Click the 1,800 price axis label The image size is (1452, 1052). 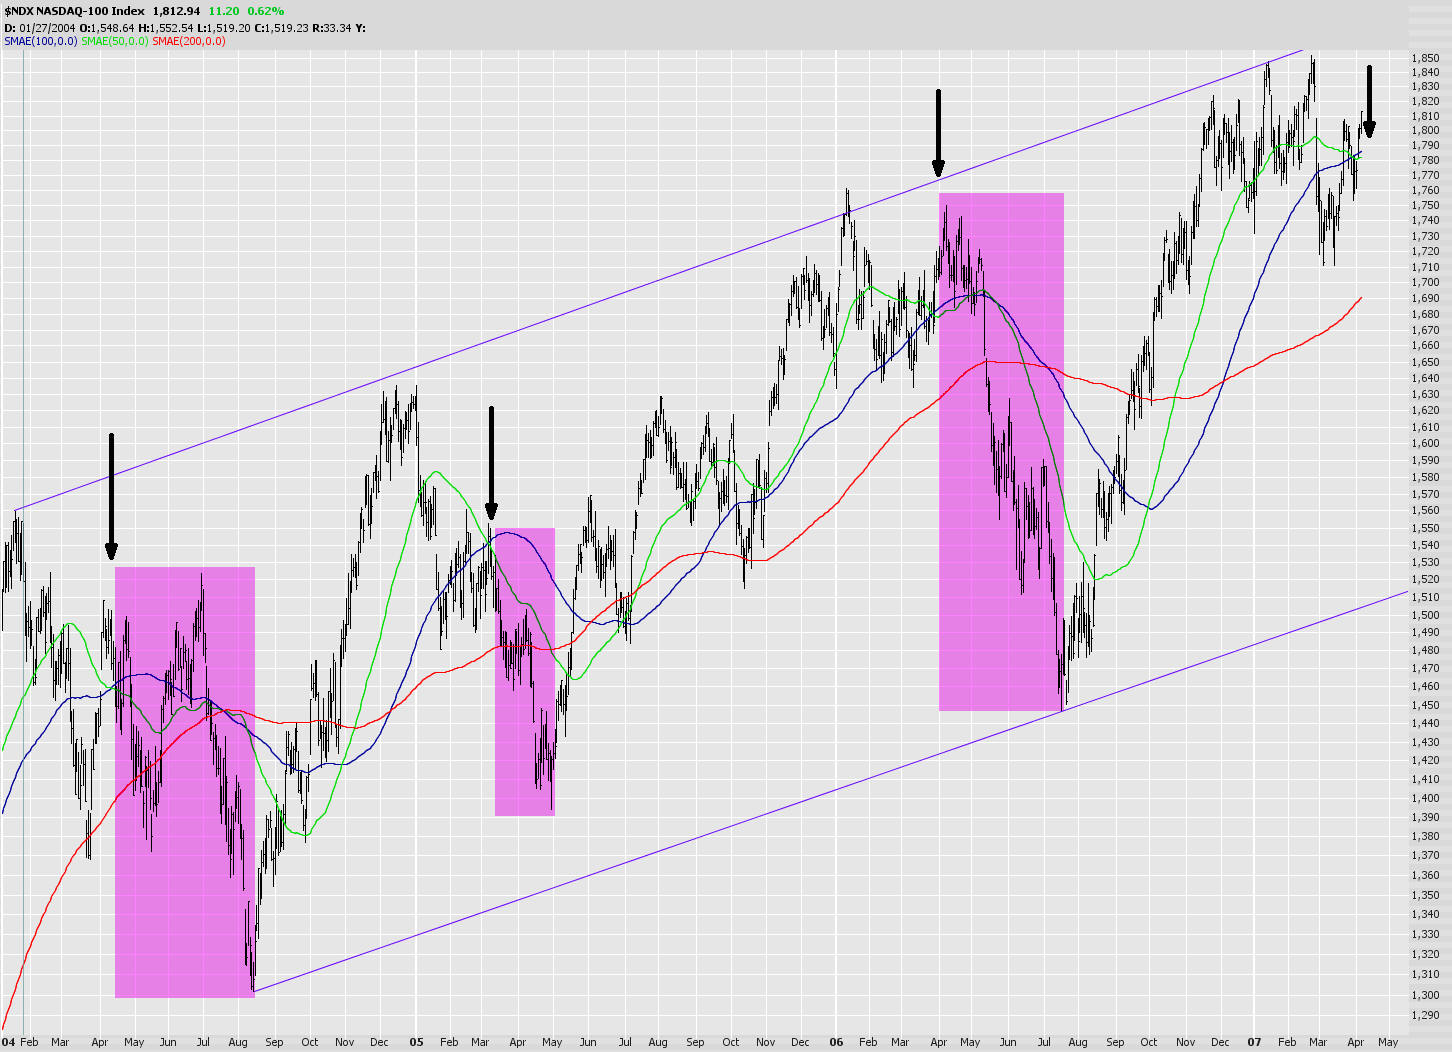click(1425, 131)
